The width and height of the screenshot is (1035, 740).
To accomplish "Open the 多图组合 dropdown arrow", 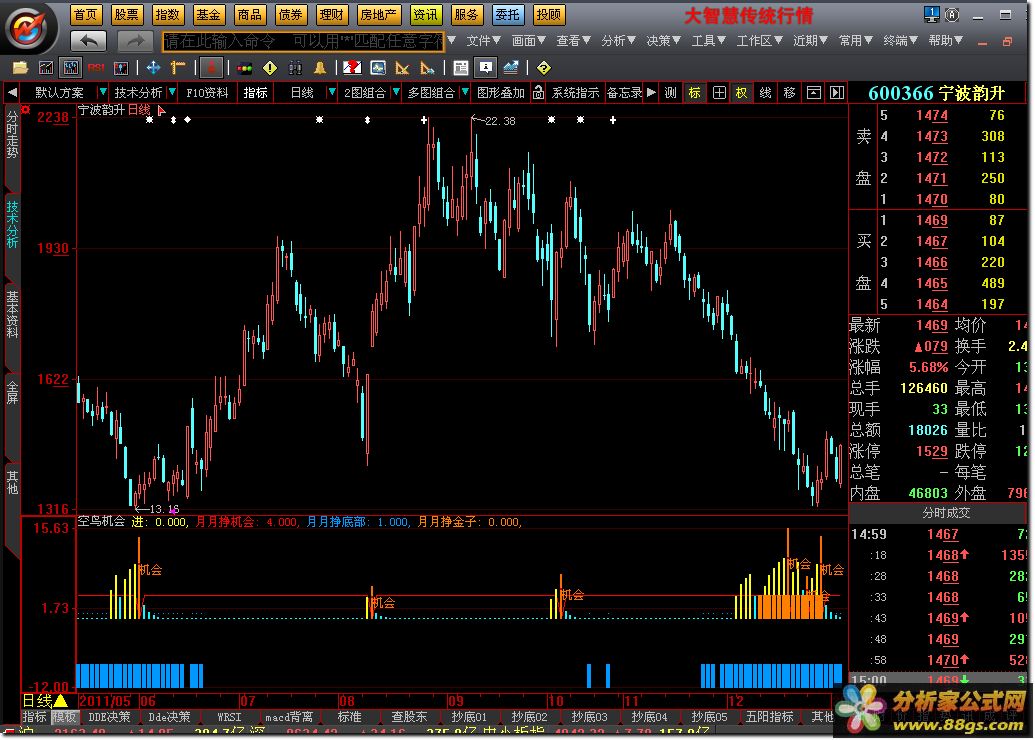I will [465, 92].
